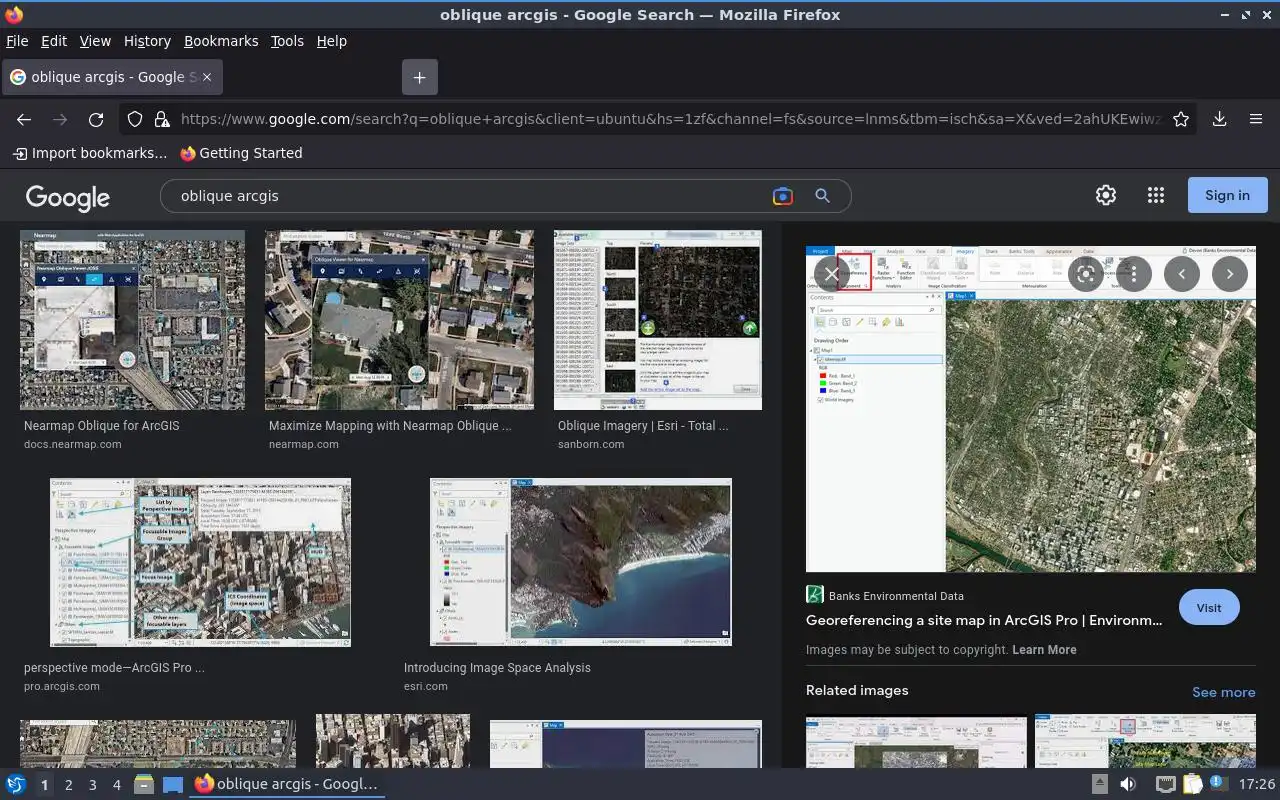Viewport: 1280px width, 800px height.
Task: Open Oblique Imagery Esri sanborn thumbnail
Action: [x=658, y=320]
